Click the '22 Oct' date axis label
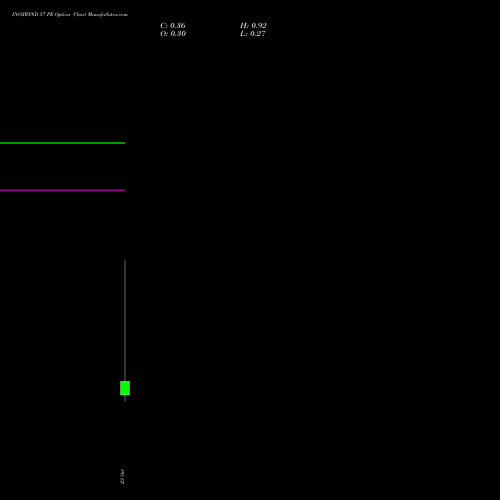 (122, 477)
